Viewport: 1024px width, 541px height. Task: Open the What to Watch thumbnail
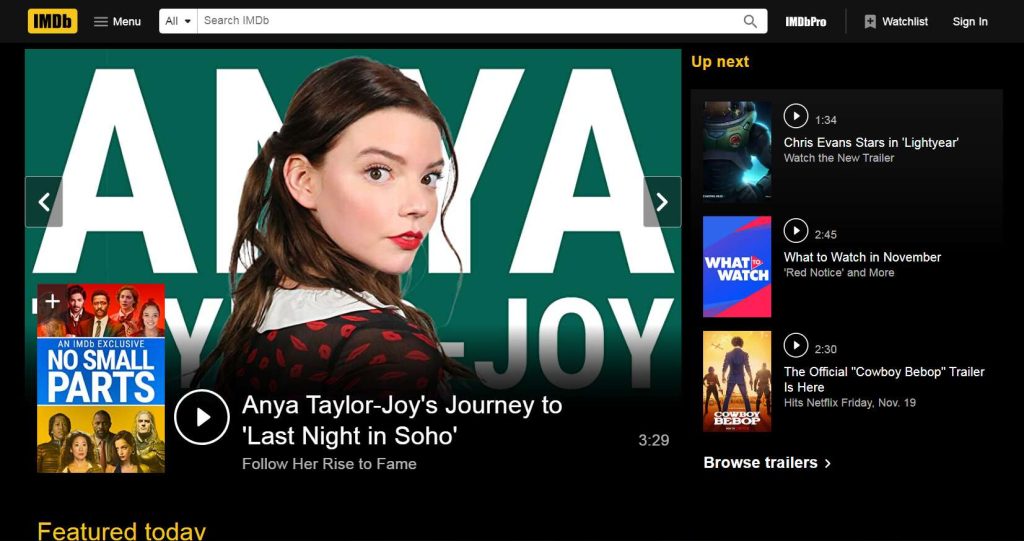click(x=737, y=267)
